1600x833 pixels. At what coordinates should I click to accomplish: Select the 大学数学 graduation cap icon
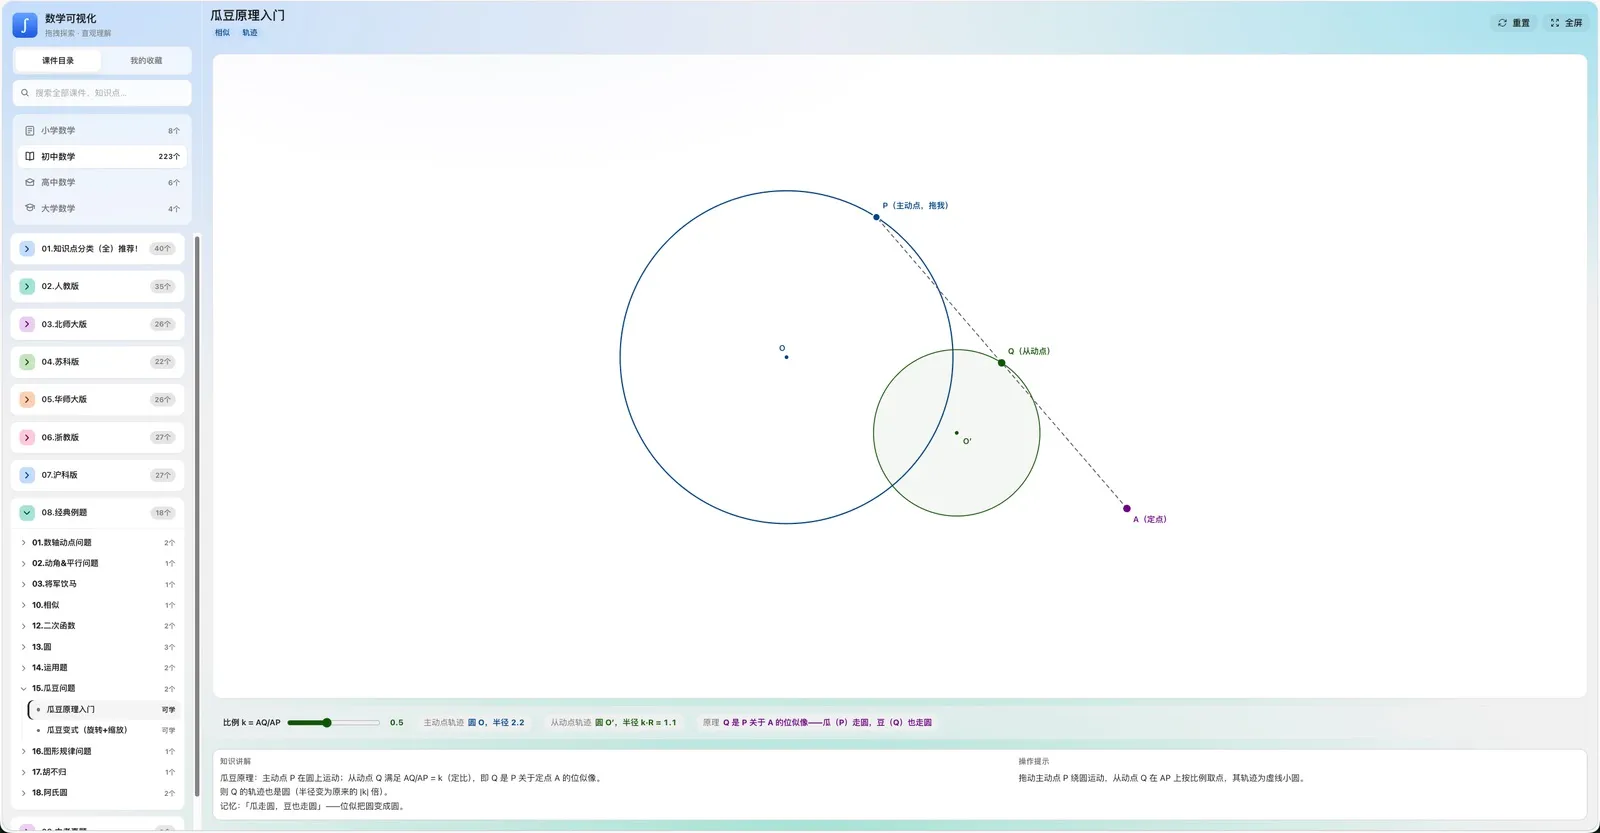click(x=30, y=209)
